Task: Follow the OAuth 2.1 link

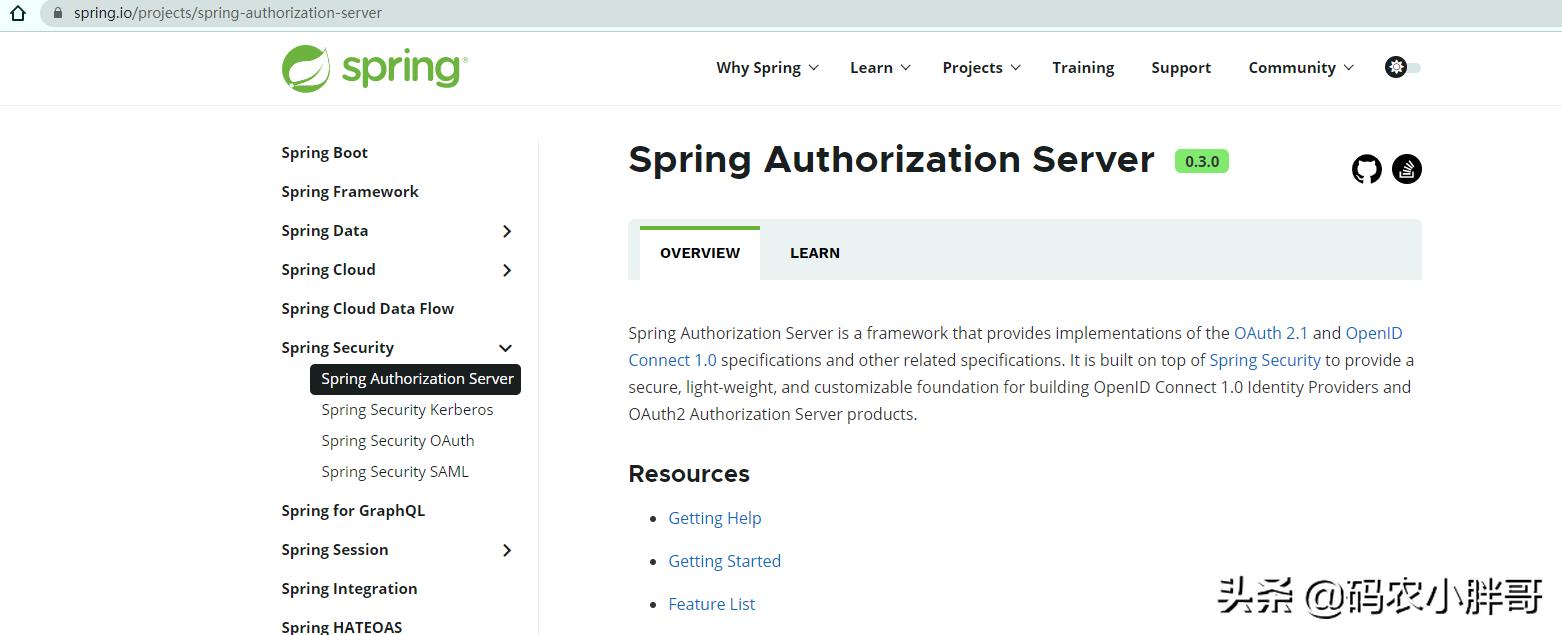Action: point(1271,332)
